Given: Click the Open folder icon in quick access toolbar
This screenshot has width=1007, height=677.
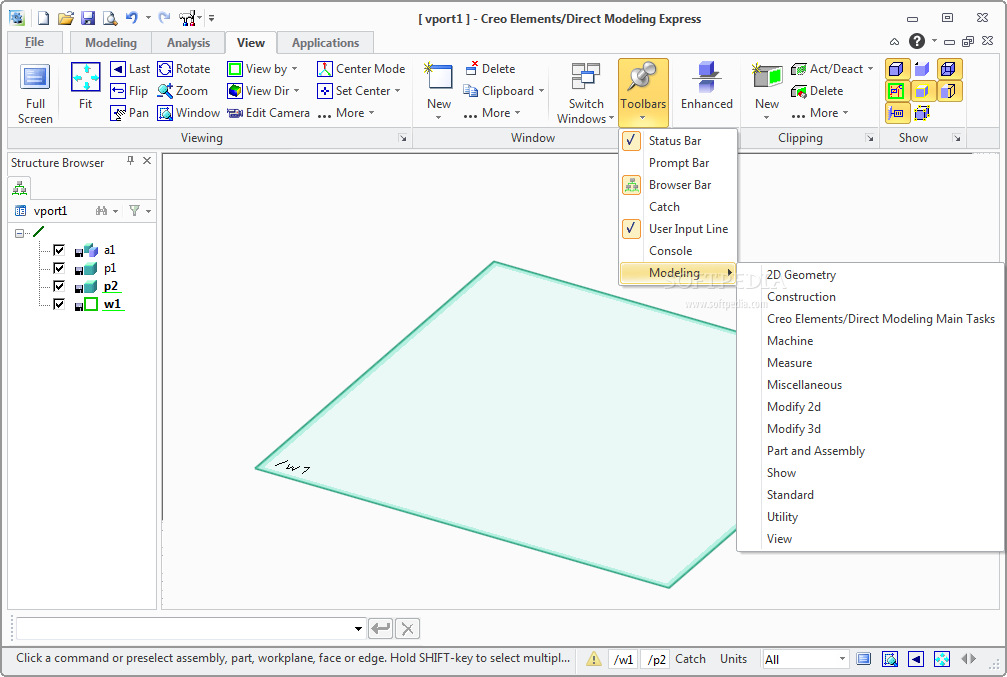Looking at the screenshot, I should [x=66, y=18].
